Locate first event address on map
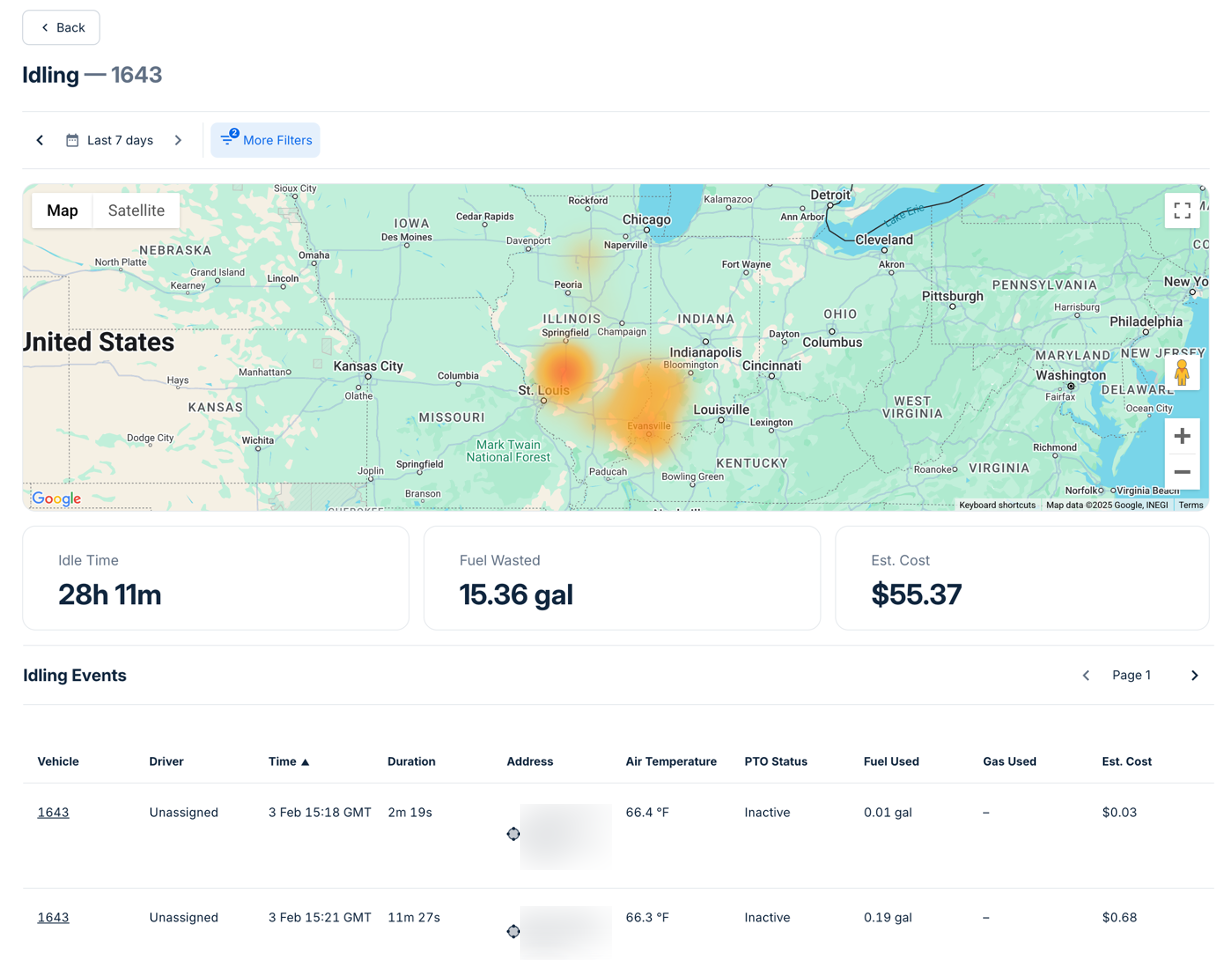Image resolution: width=1232 pixels, height=972 pixels. pyautogui.click(x=513, y=834)
